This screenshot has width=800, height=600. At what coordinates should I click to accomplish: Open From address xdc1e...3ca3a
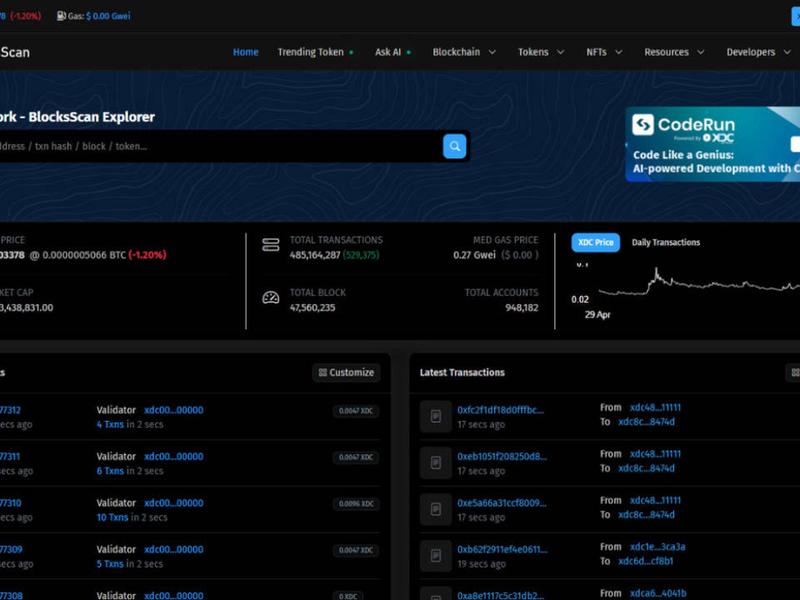click(x=658, y=546)
